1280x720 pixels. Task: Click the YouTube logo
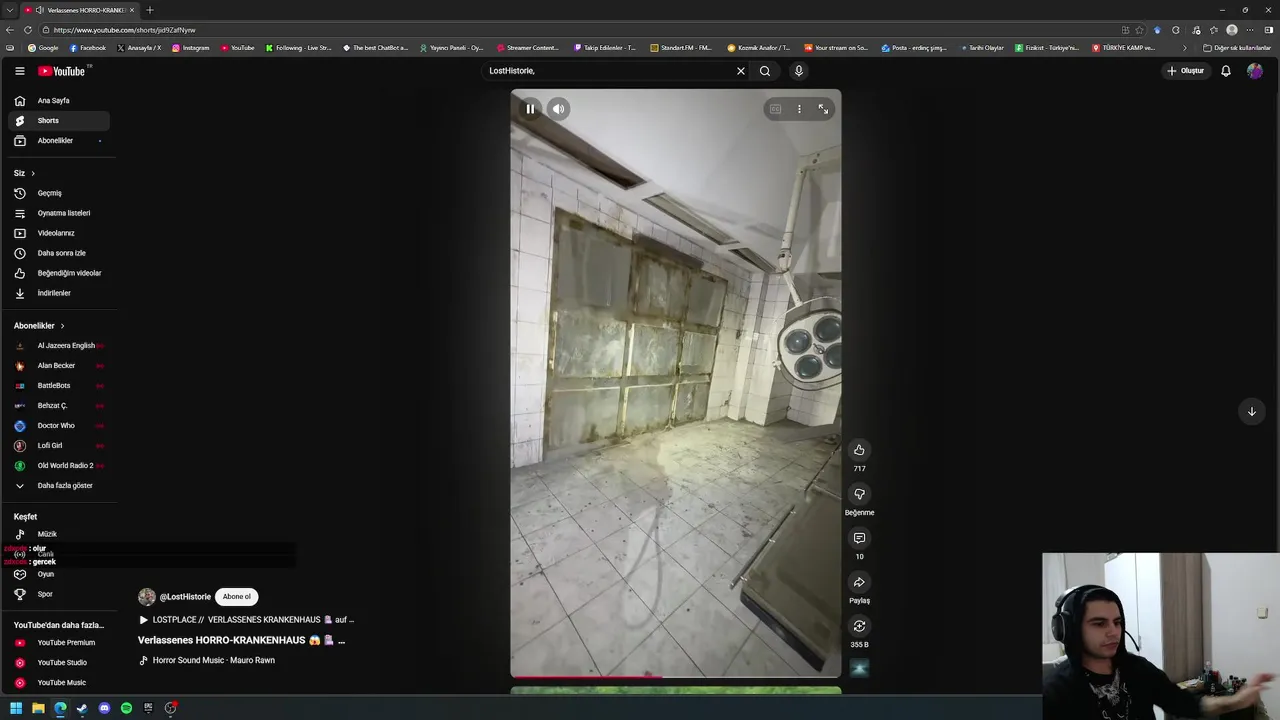click(x=64, y=71)
